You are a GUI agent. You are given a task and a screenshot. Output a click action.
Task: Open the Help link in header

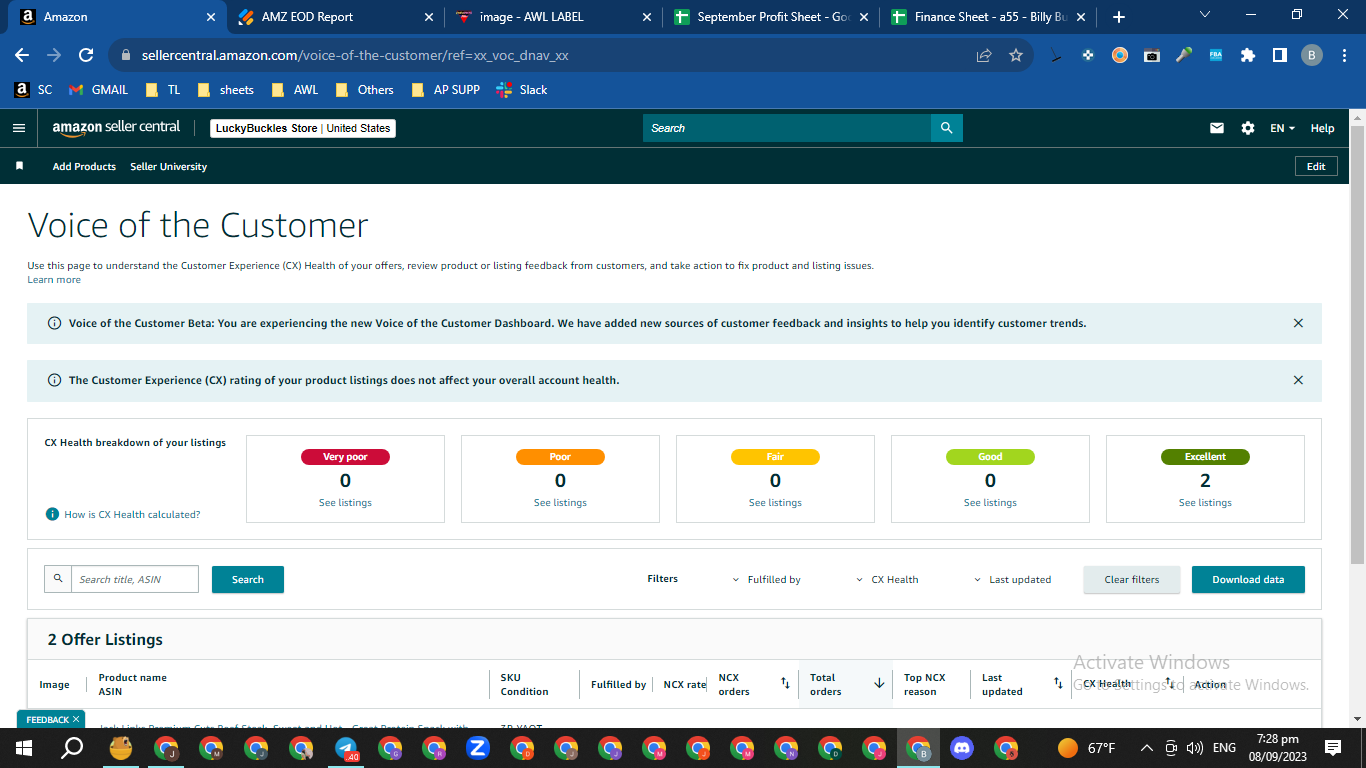[x=1322, y=128]
